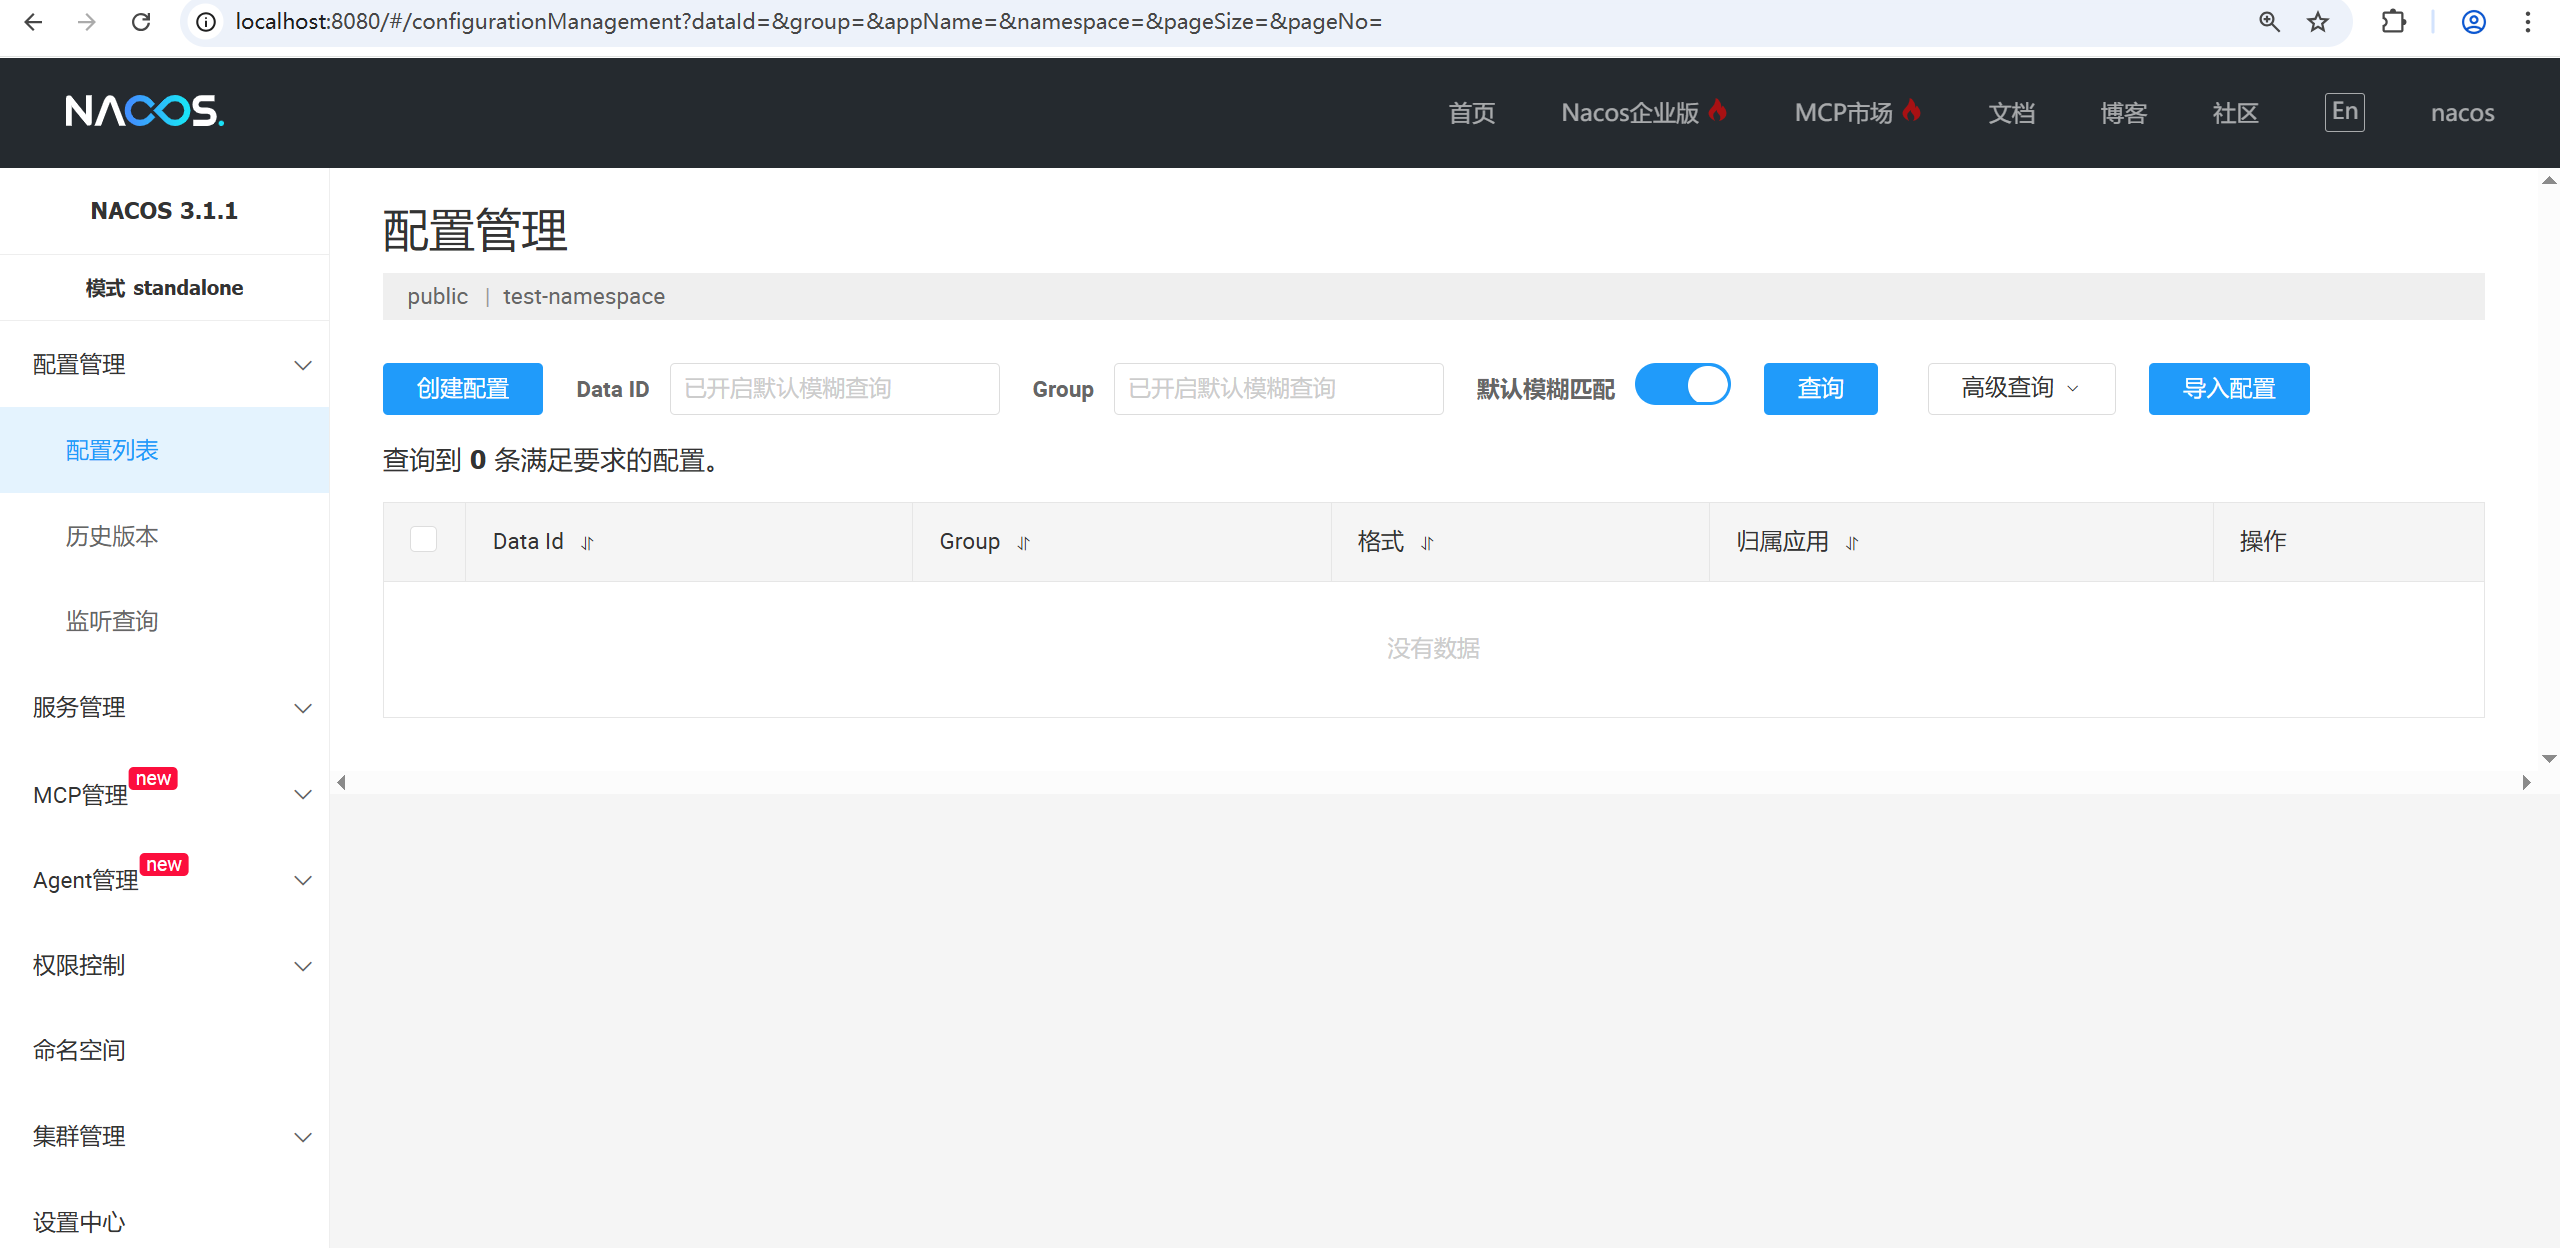Open the browser three-dot menu

coord(2528,22)
